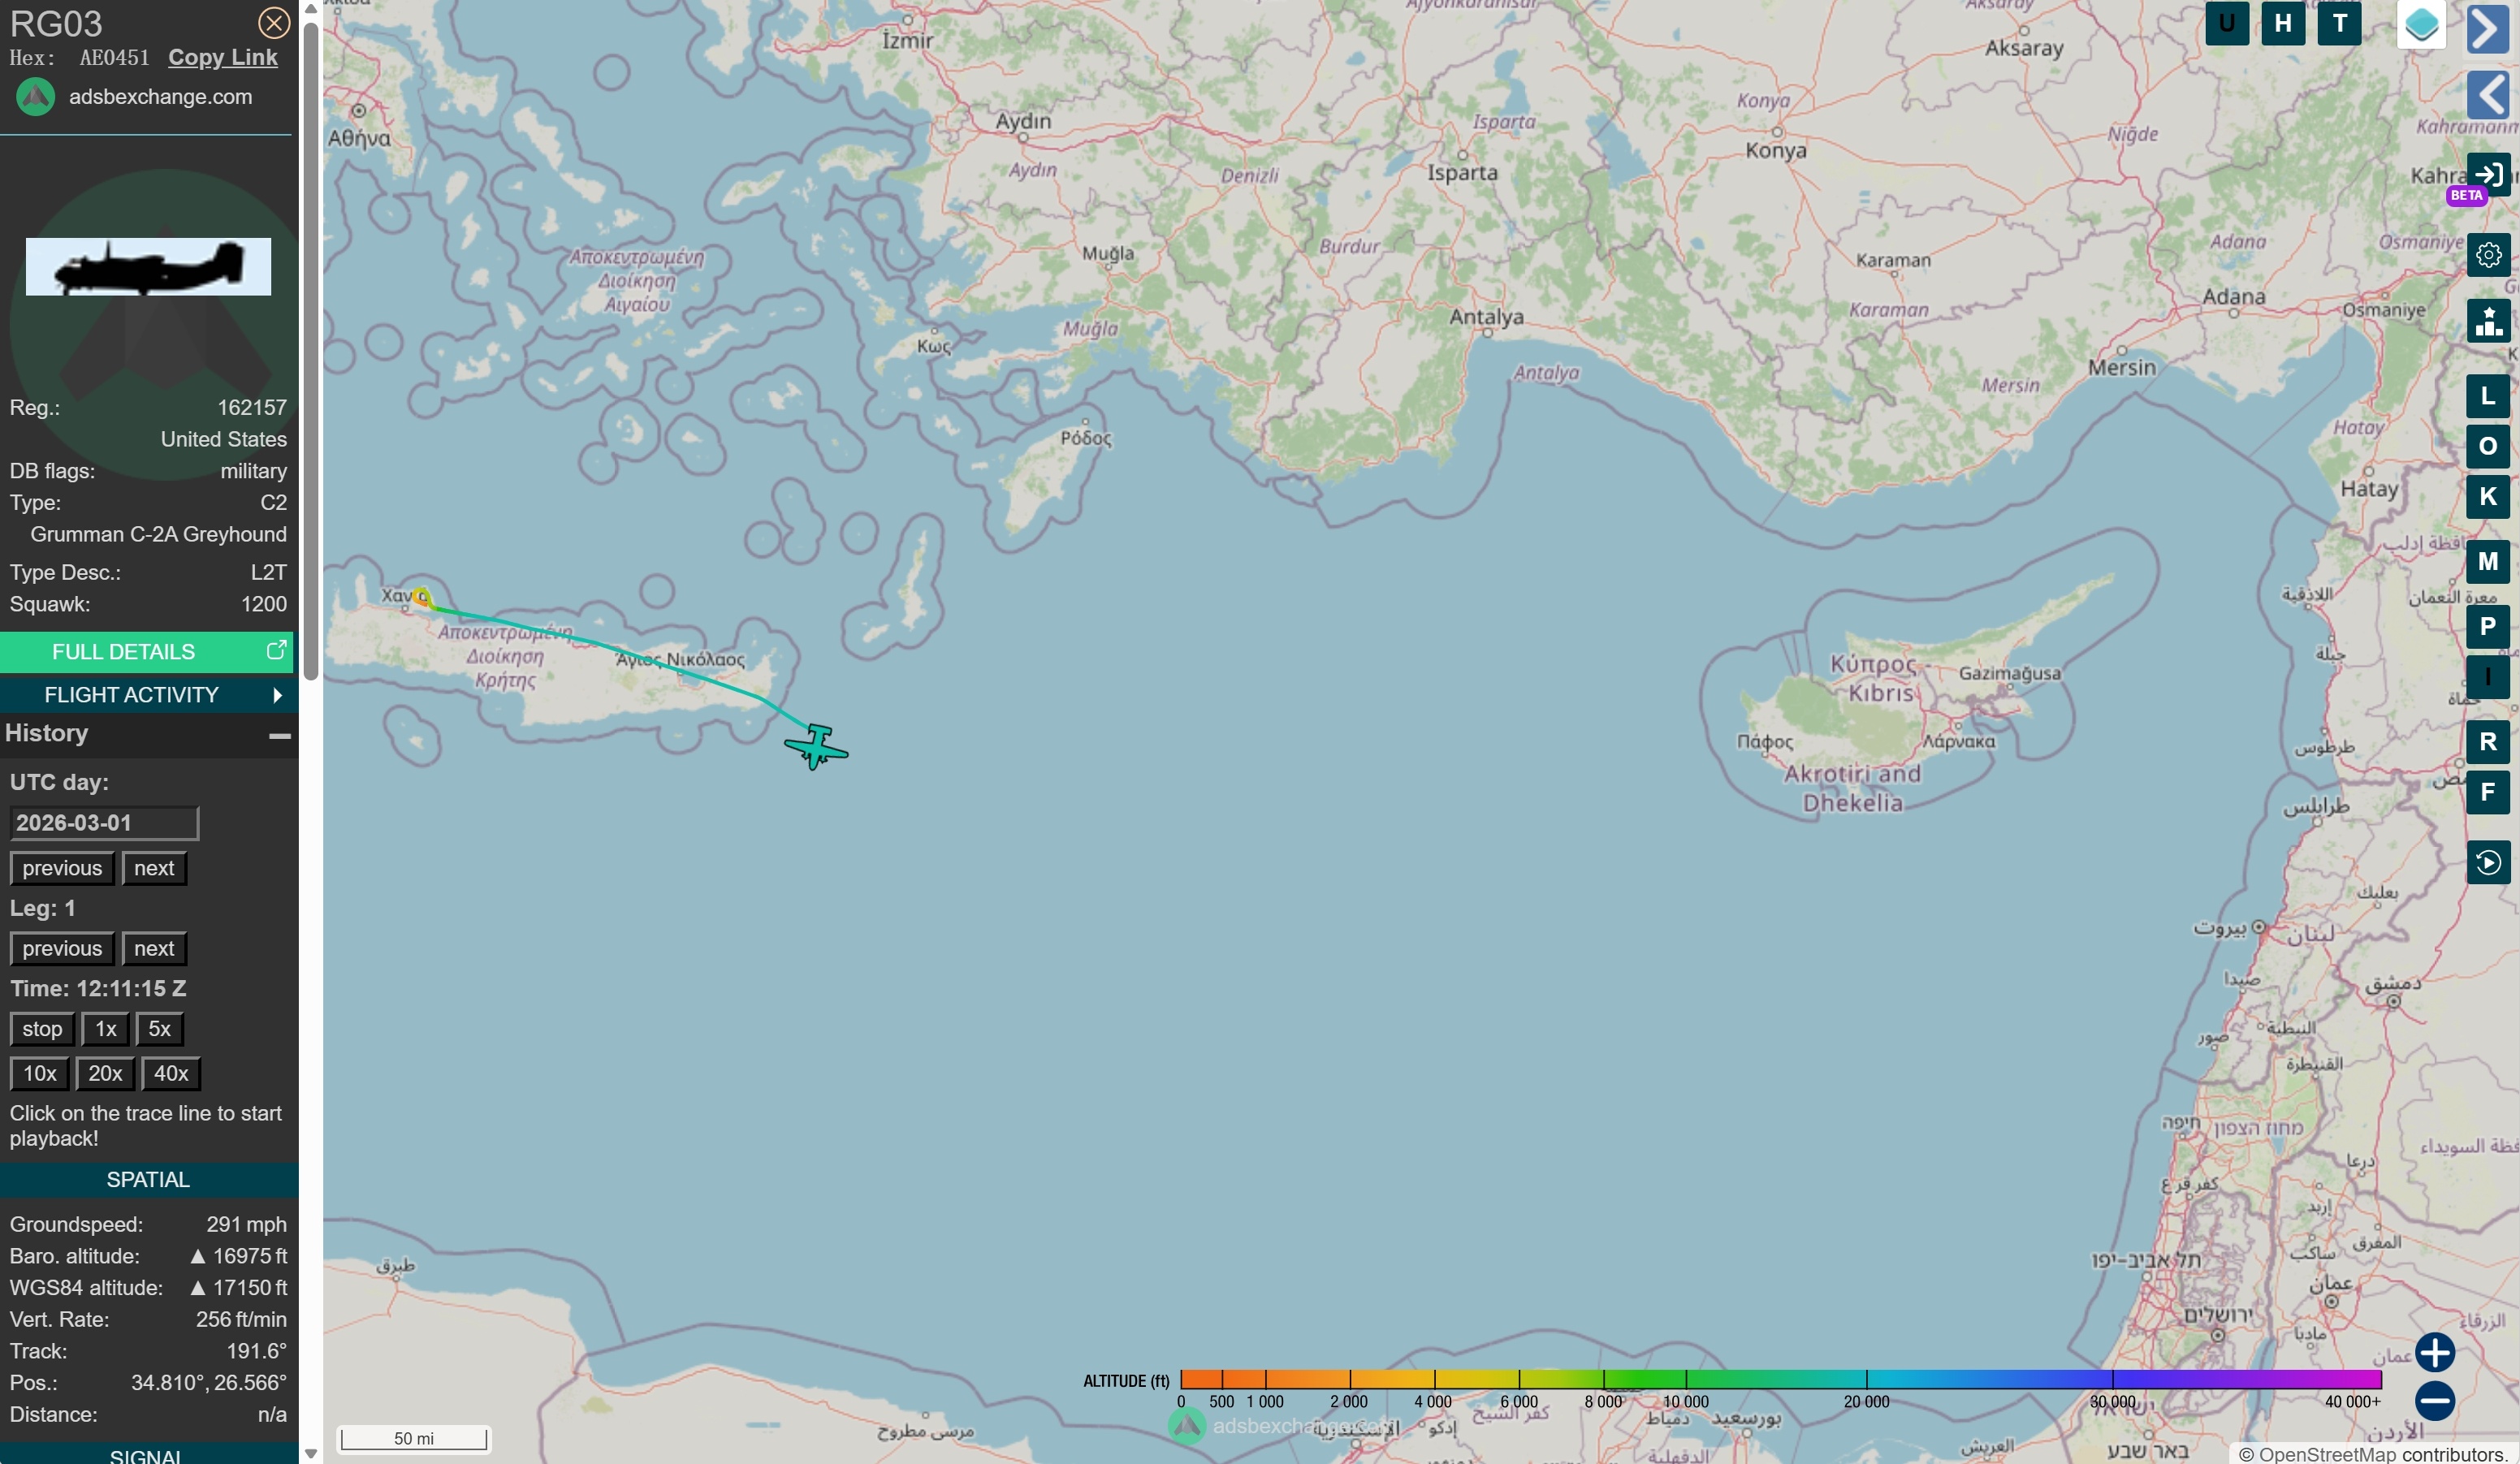
Task: Toggle the K map button
Action: click(2488, 496)
